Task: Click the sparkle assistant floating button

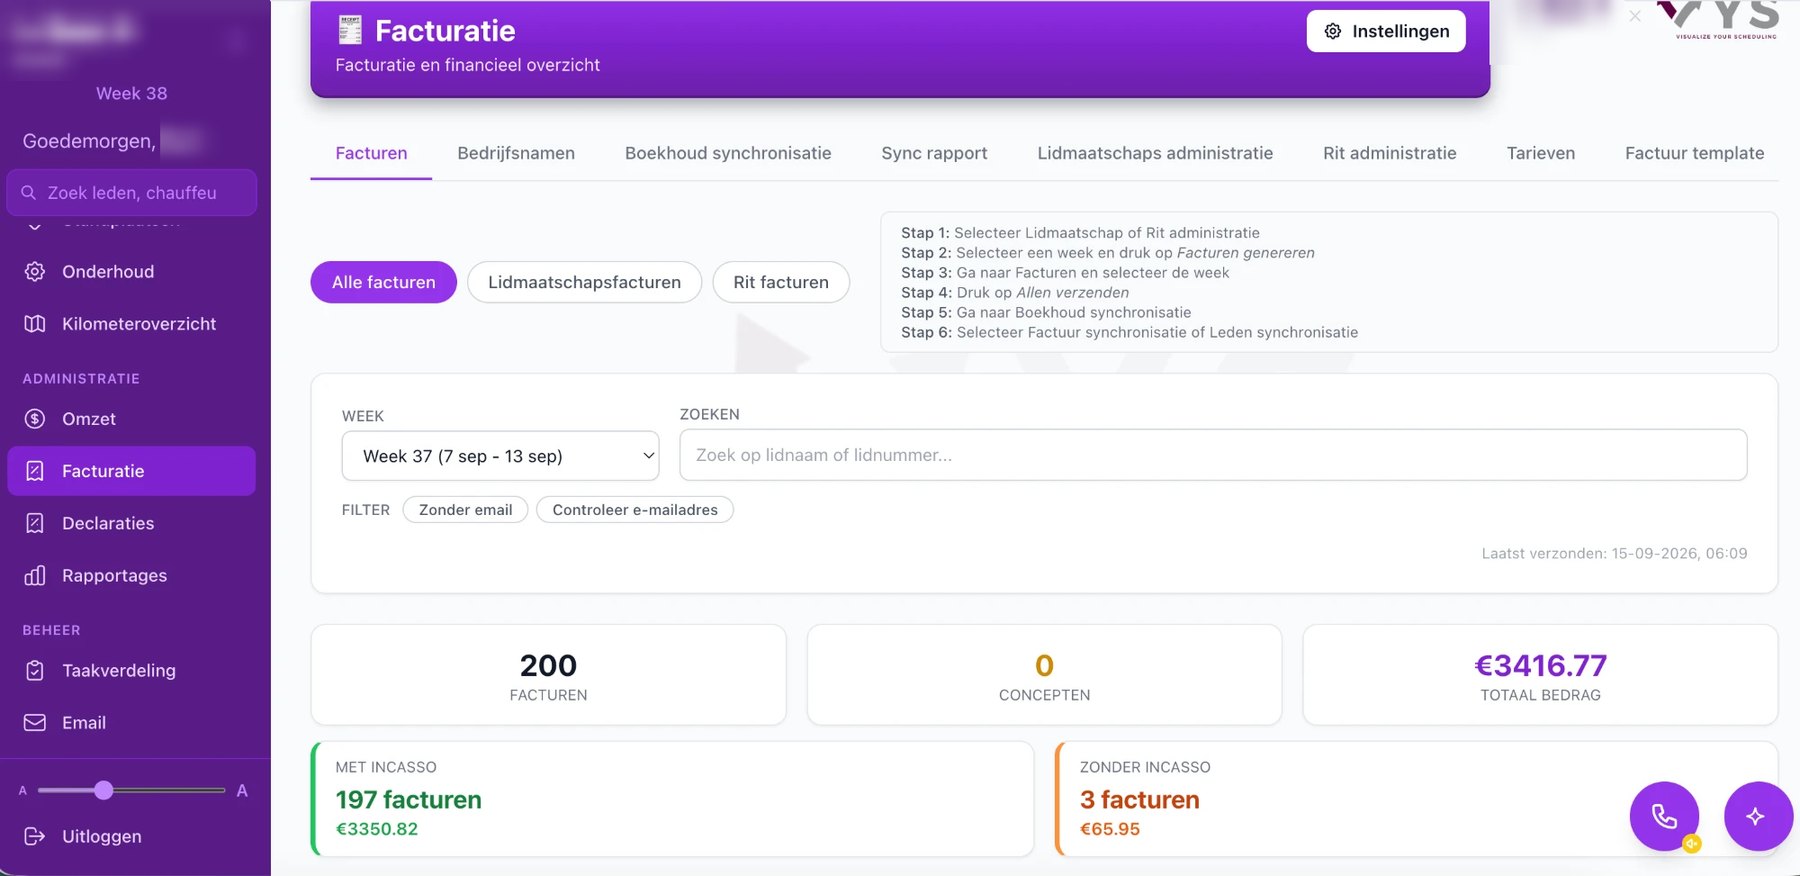Action: pos(1757,816)
